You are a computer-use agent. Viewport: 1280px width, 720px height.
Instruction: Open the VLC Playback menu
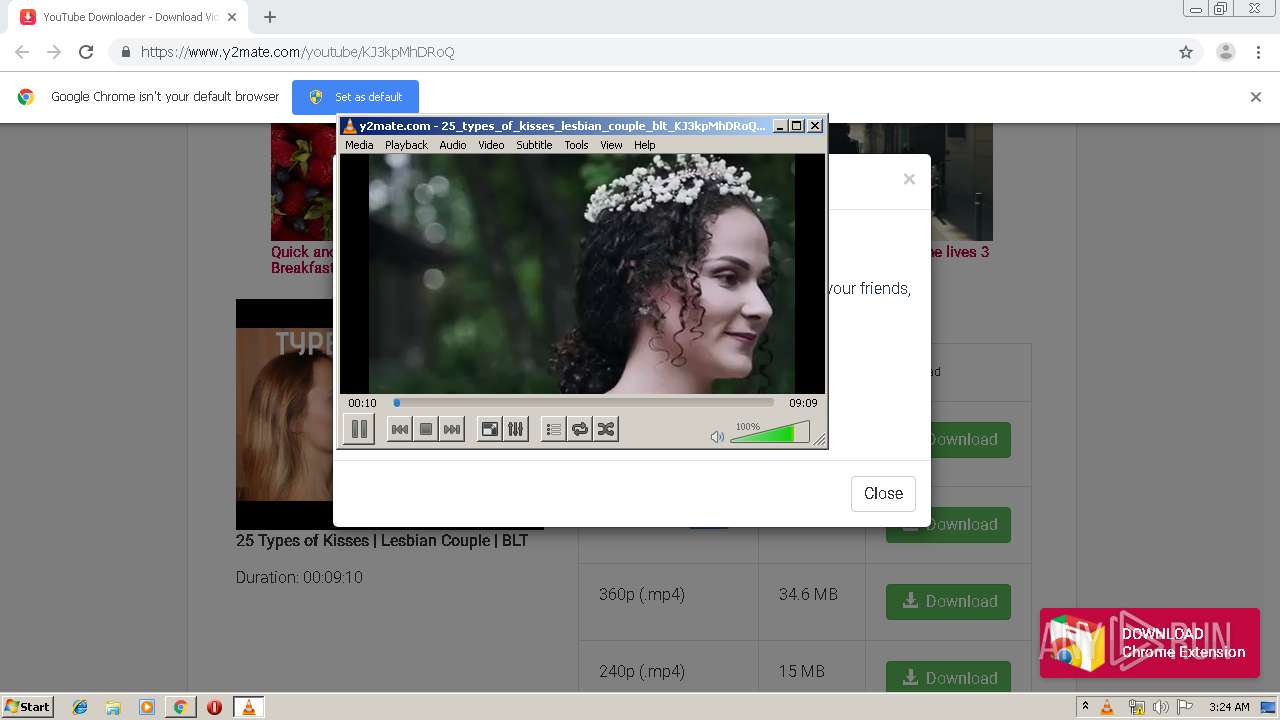click(406, 145)
